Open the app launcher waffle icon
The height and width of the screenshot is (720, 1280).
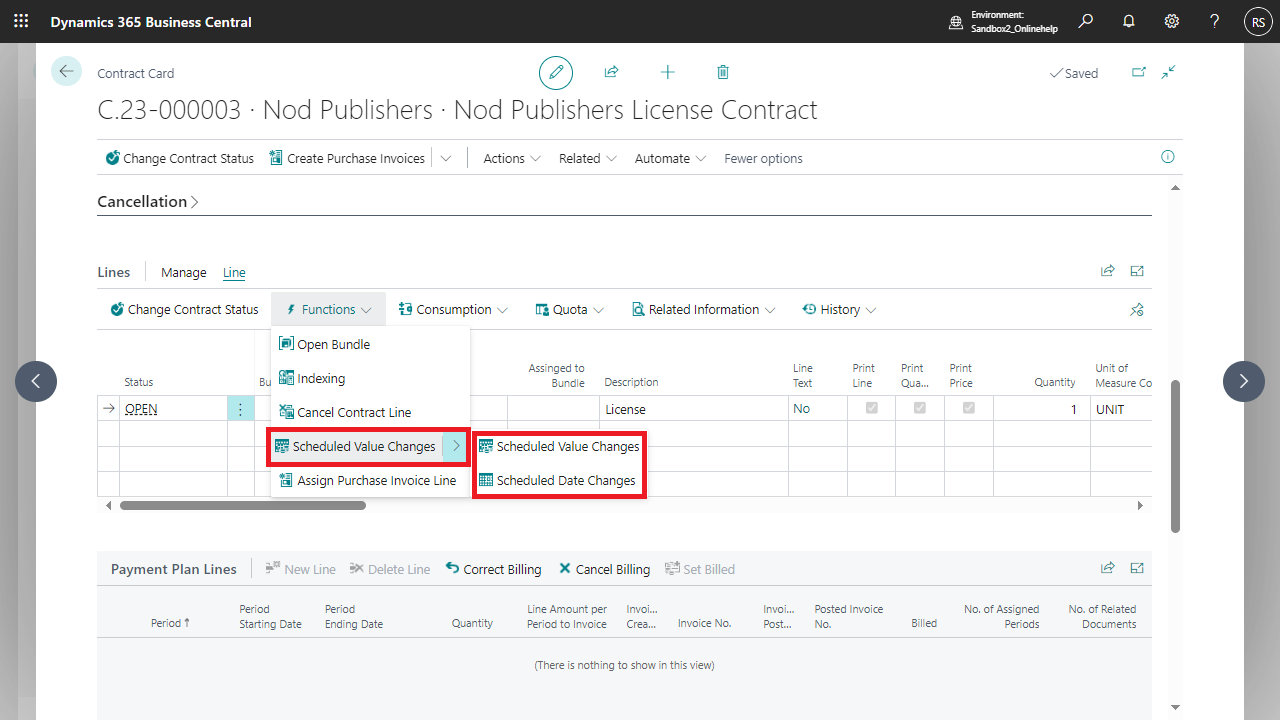21,21
